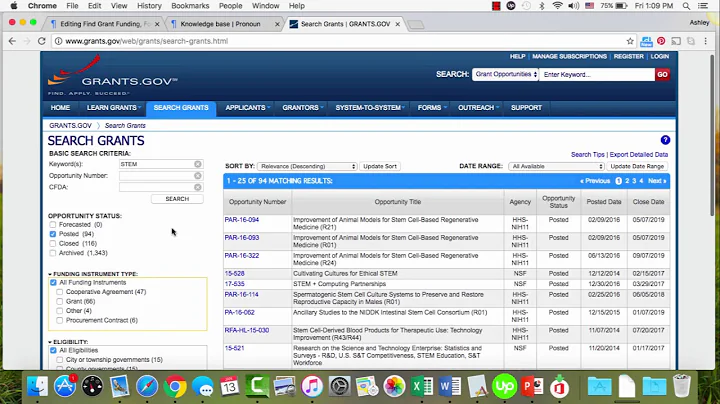This screenshot has width=720, height=404.
Task: Open the Pinterest extension icon
Action: (x=661, y=41)
